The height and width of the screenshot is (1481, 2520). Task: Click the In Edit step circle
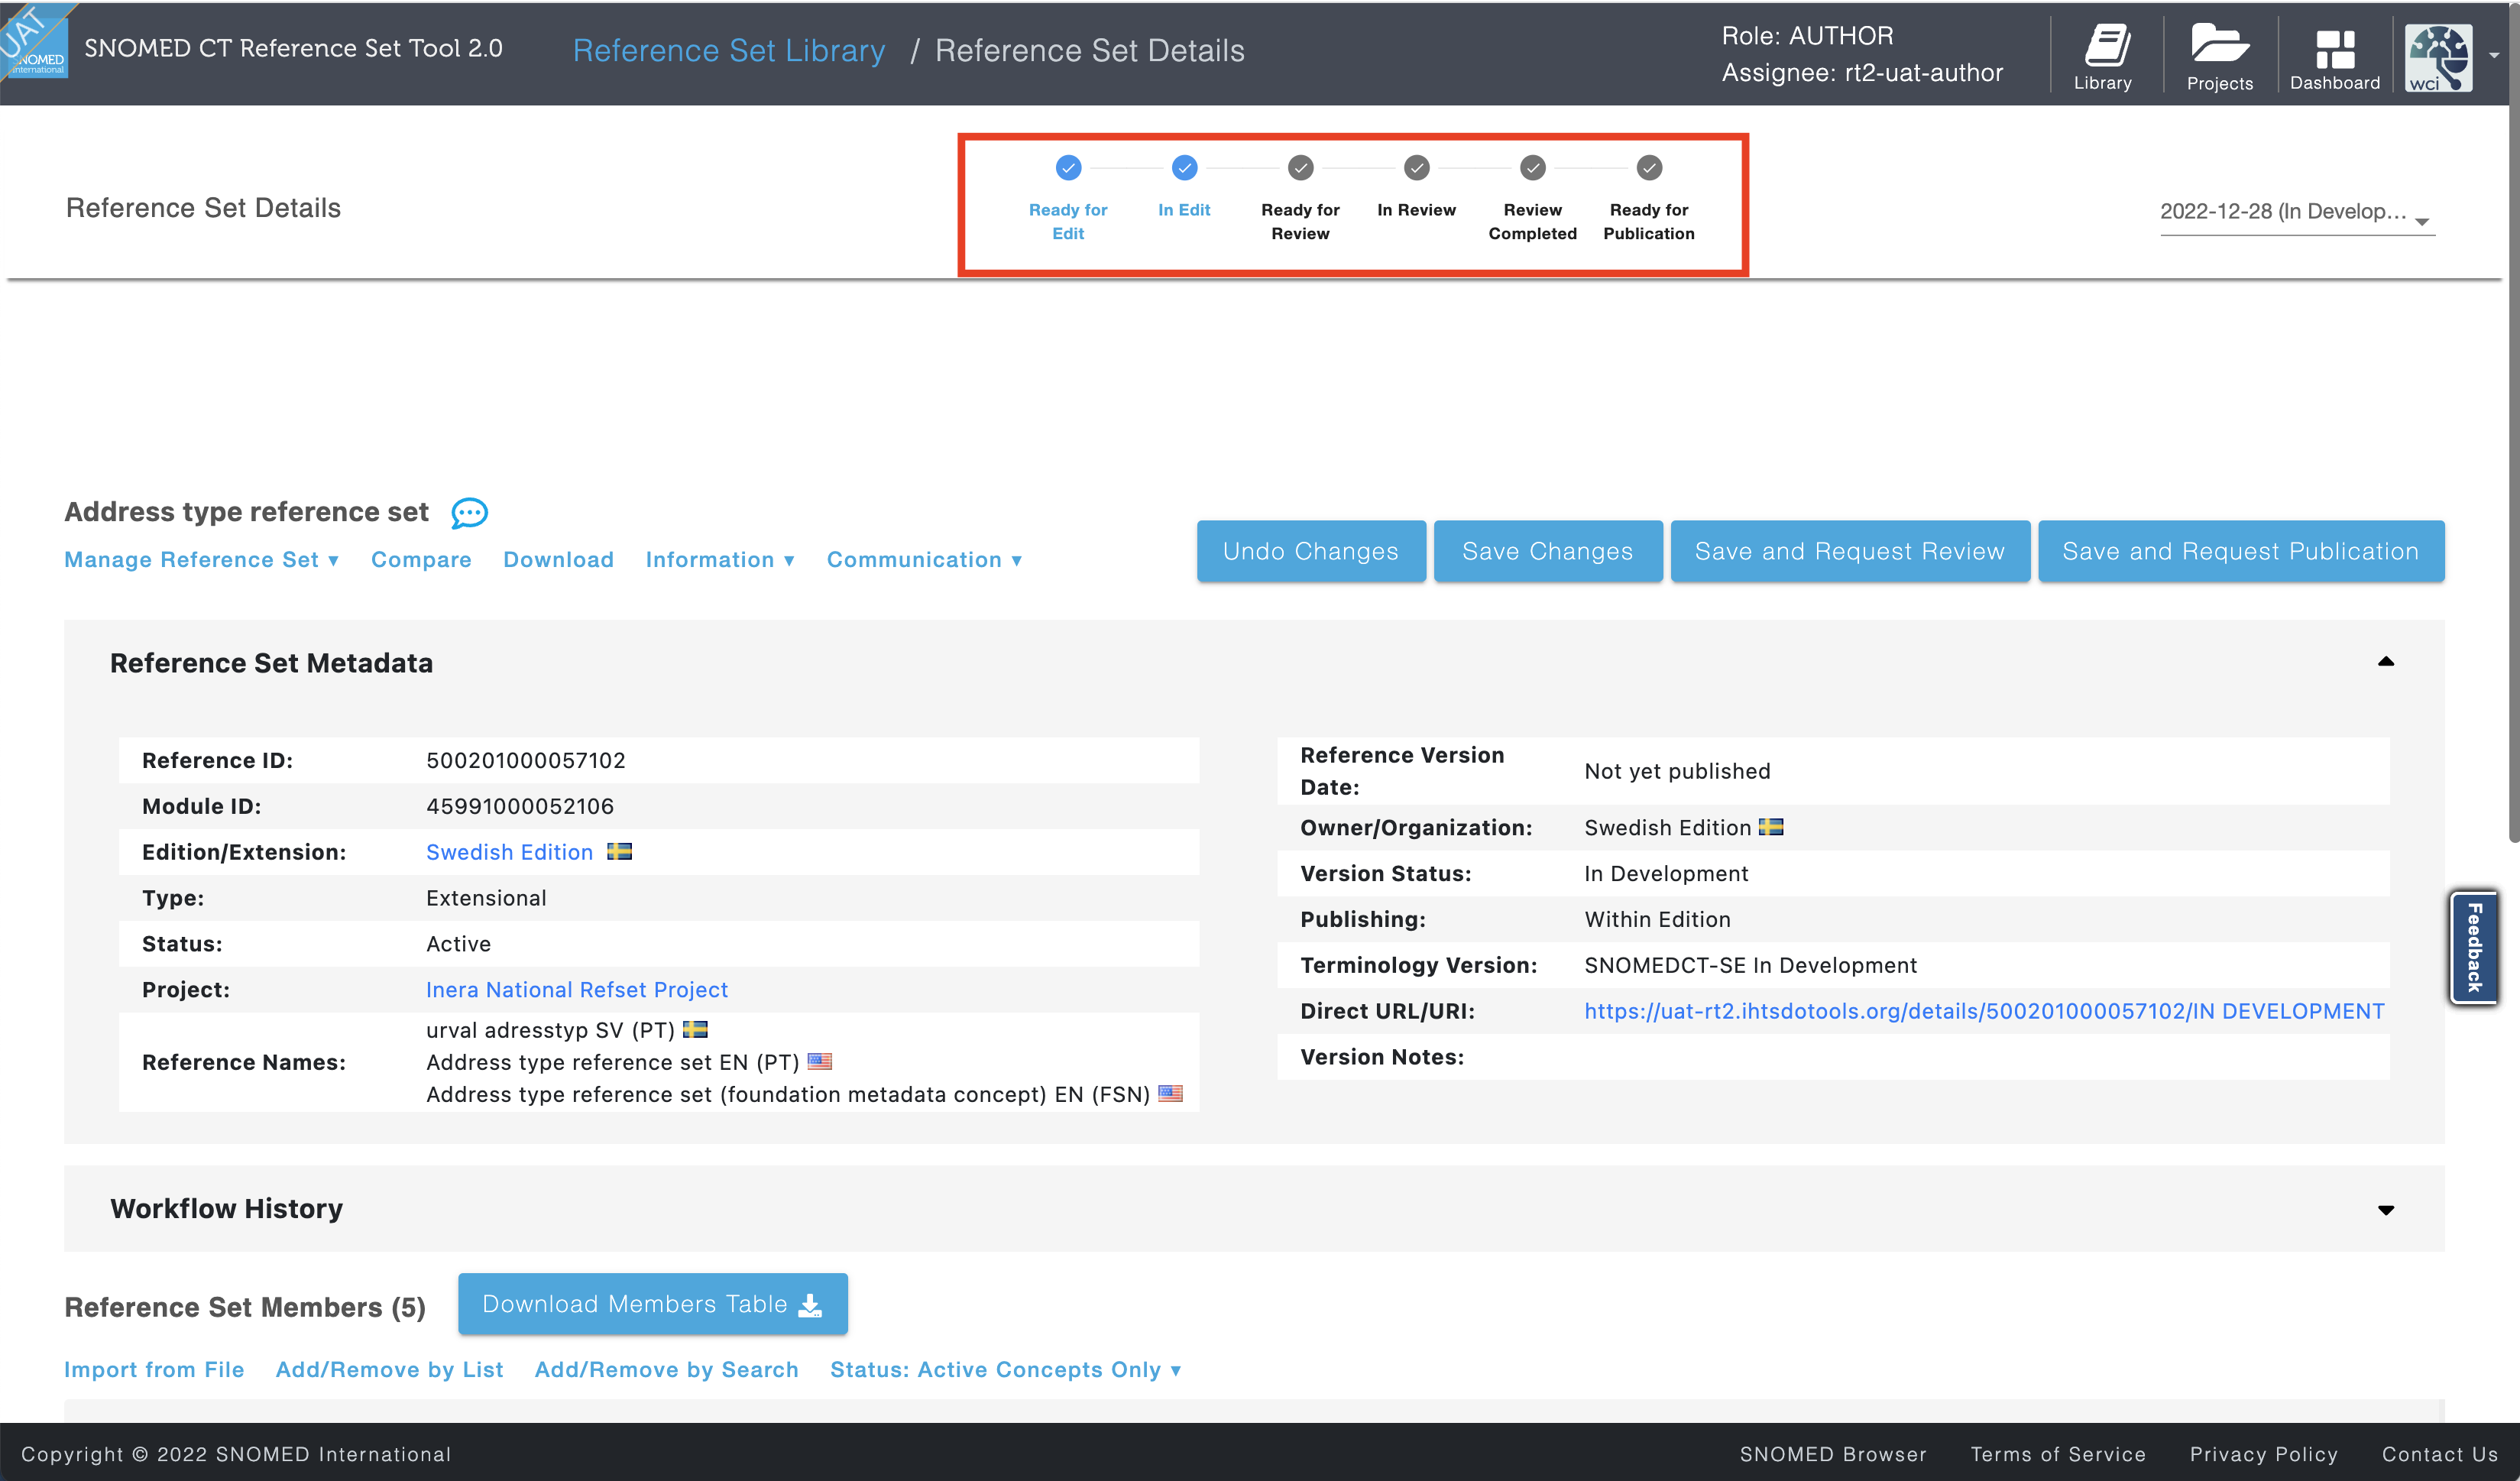coord(1184,167)
